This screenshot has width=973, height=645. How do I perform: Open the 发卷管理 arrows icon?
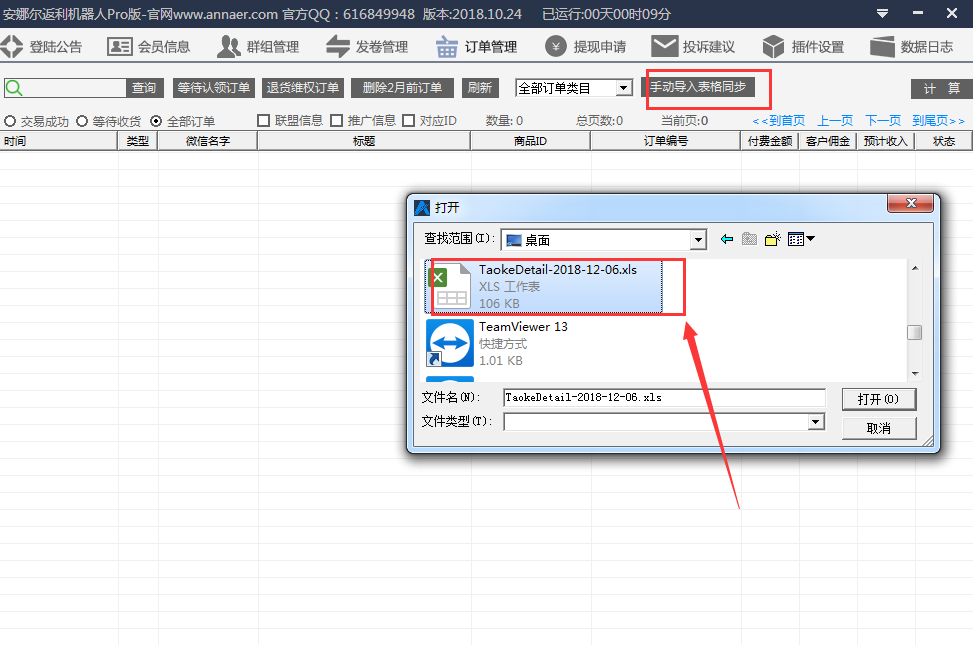pyautogui.click(x=338, y=47)
